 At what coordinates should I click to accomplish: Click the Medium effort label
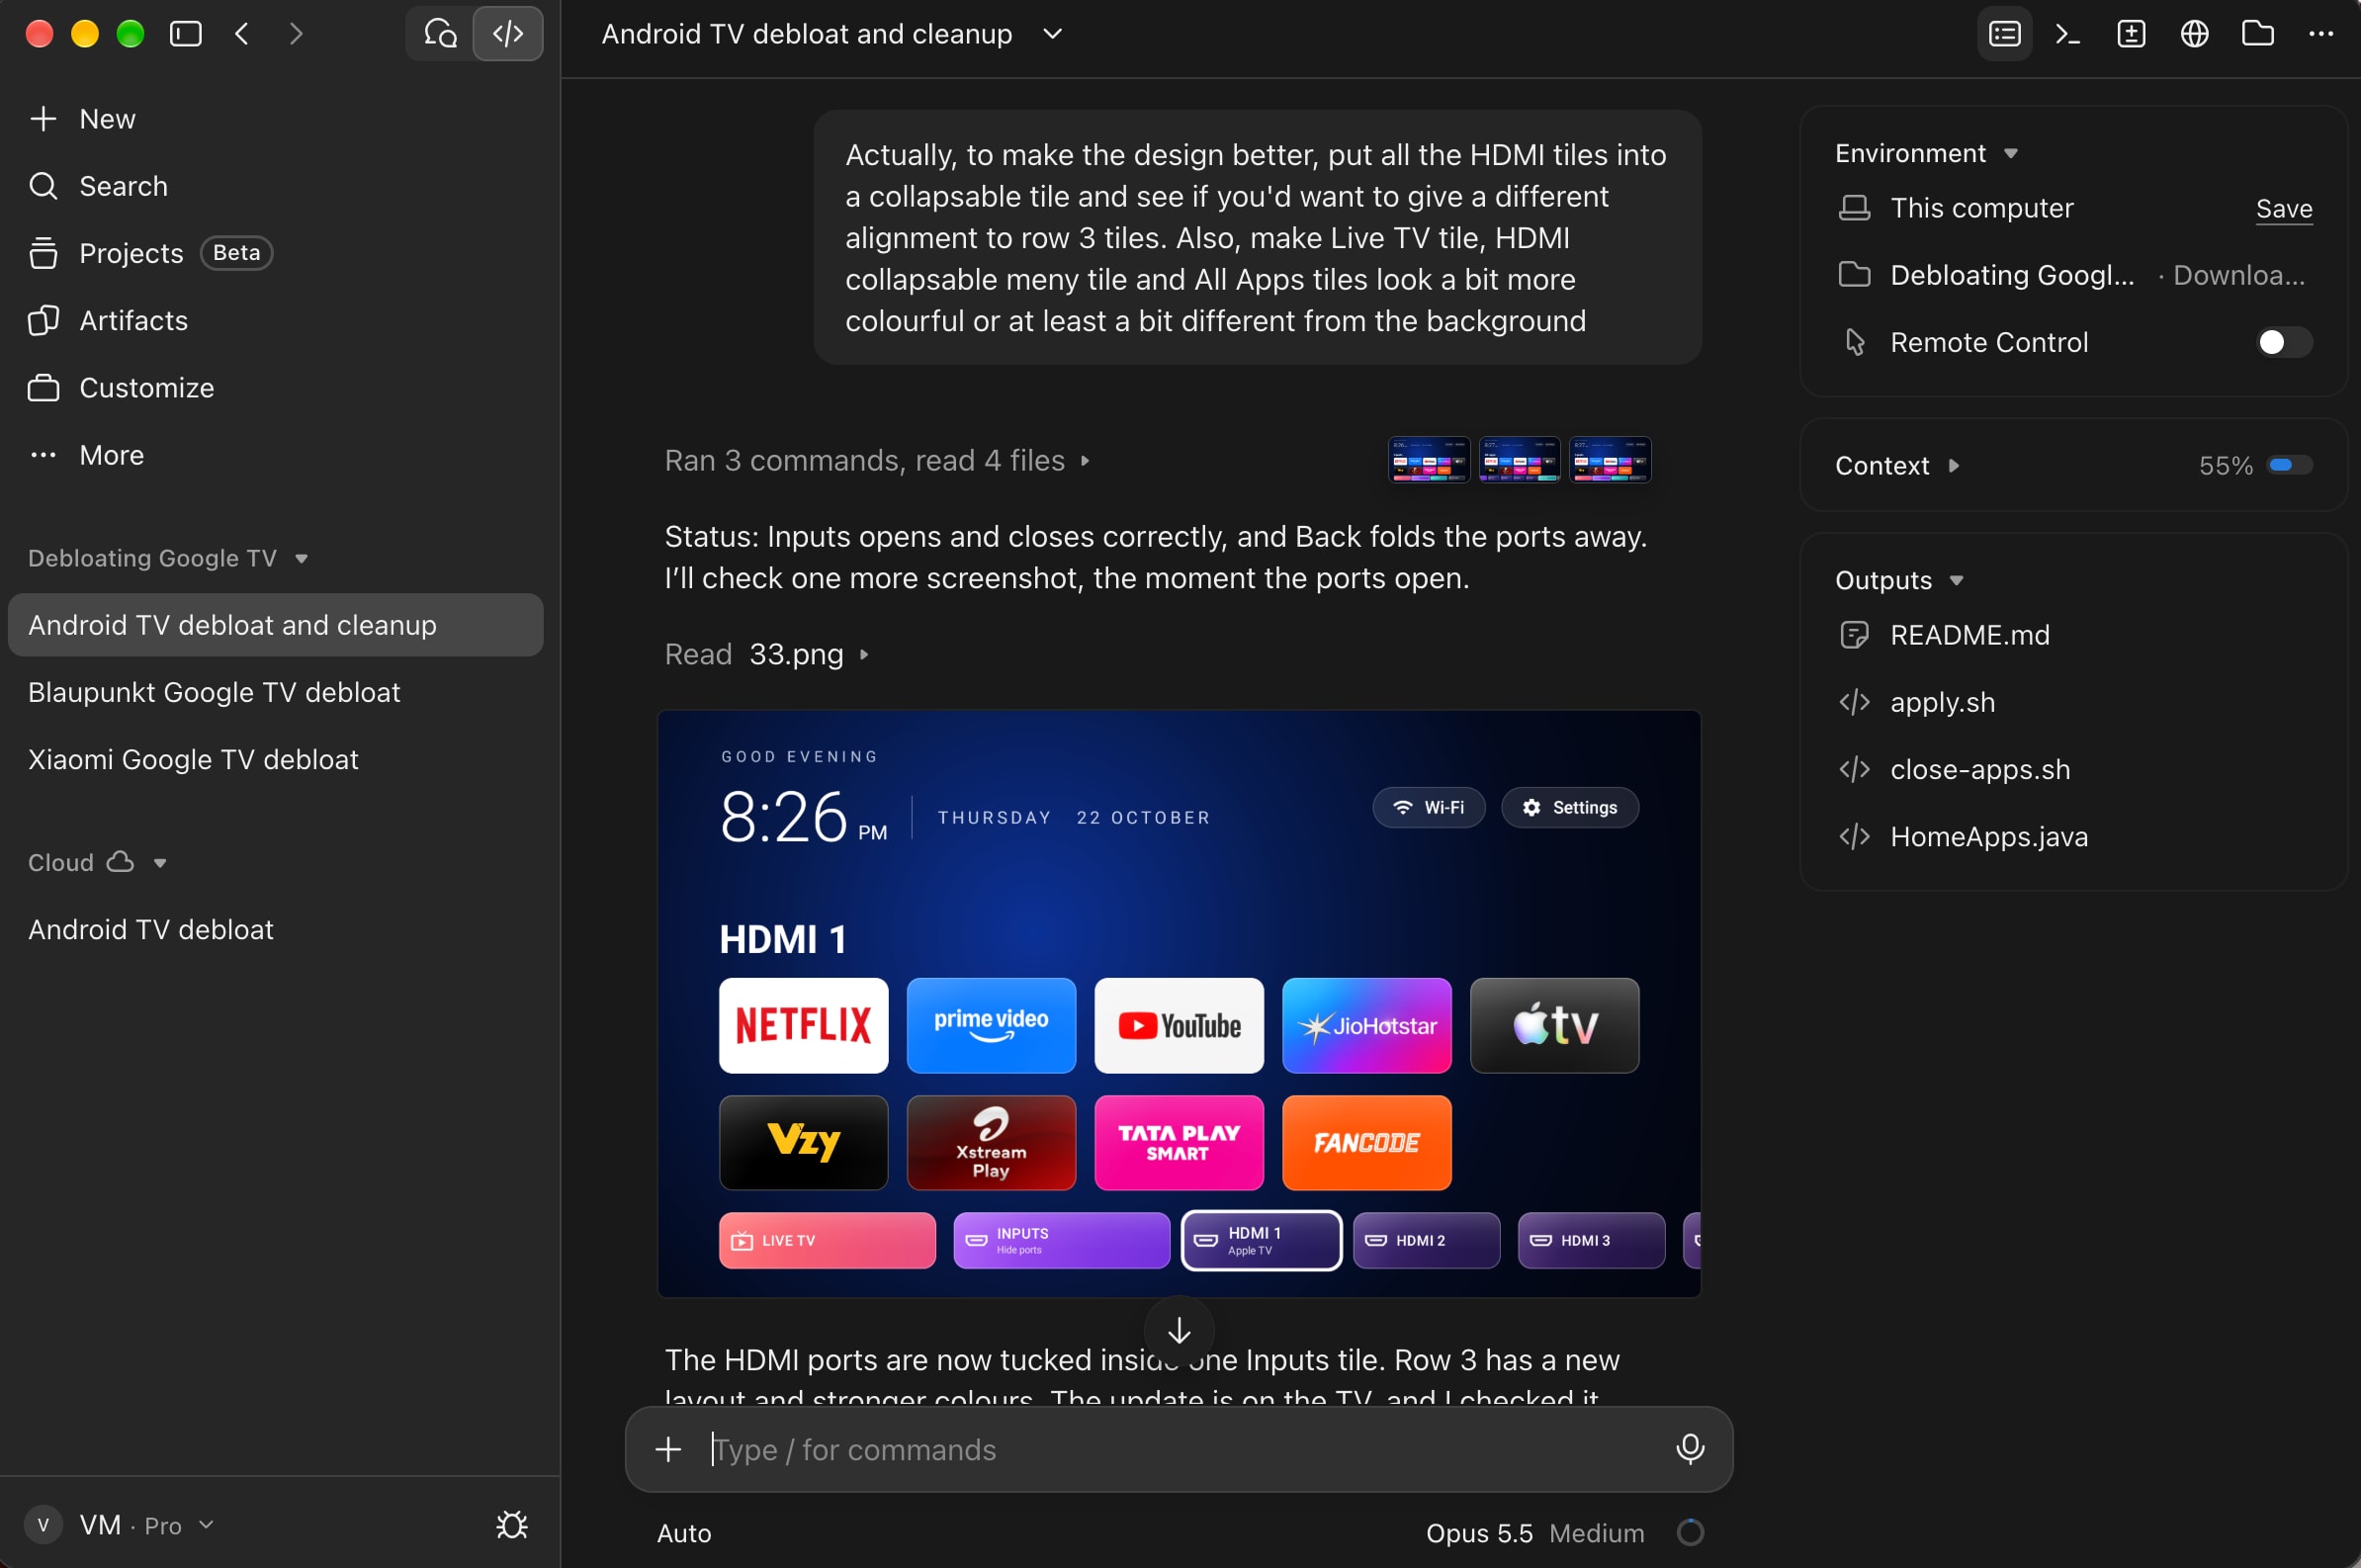(1596, 1532)
